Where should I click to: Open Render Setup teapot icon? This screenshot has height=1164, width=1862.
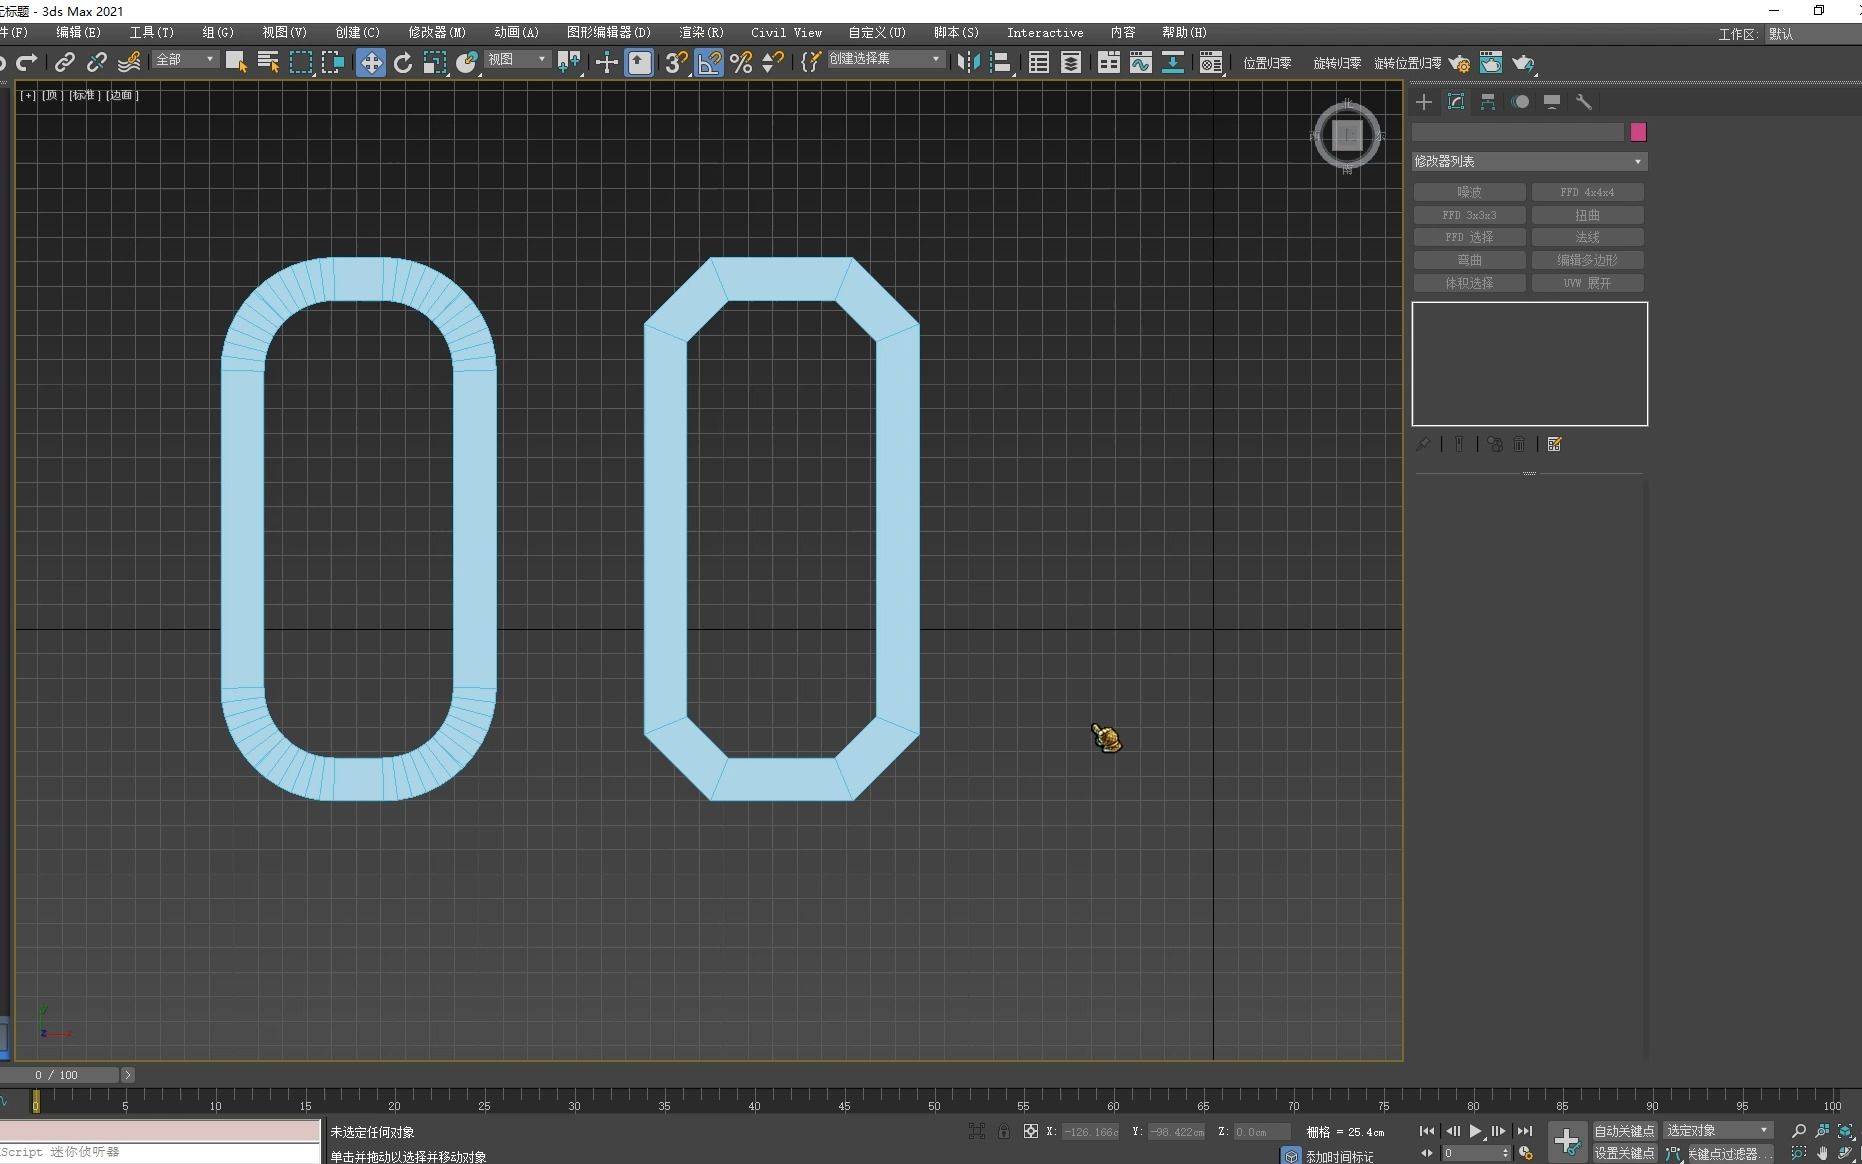point(1459,63)
